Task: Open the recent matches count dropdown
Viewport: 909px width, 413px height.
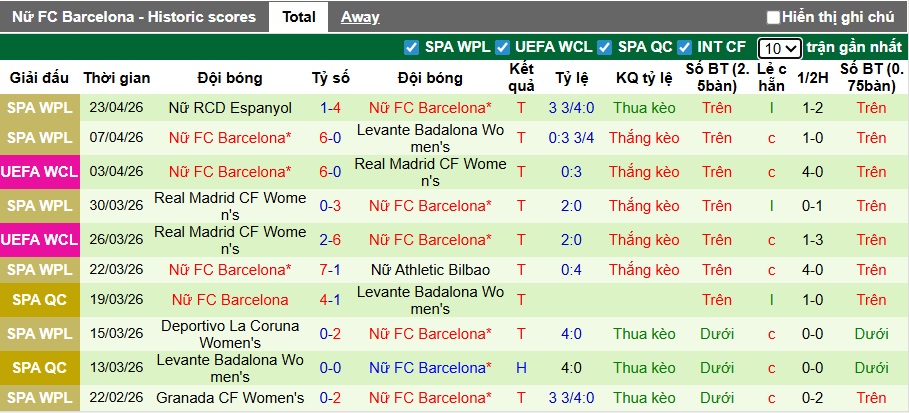Action: tap(779, 48)
